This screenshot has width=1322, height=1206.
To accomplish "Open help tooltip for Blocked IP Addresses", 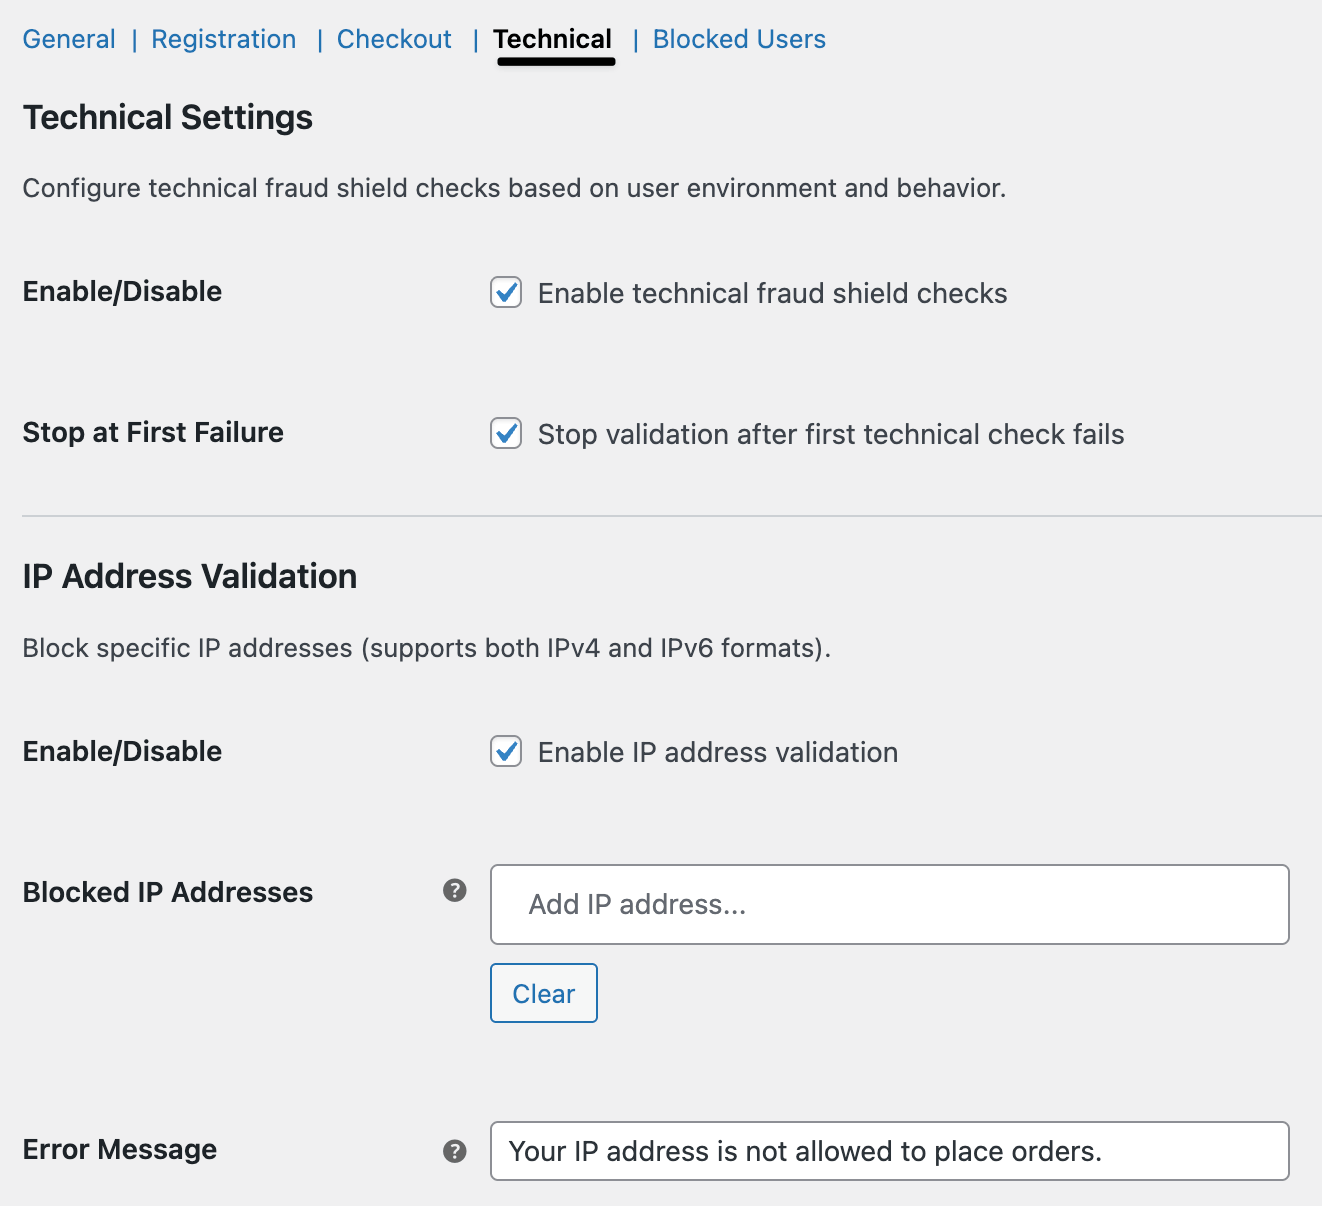I will (455, 890).
